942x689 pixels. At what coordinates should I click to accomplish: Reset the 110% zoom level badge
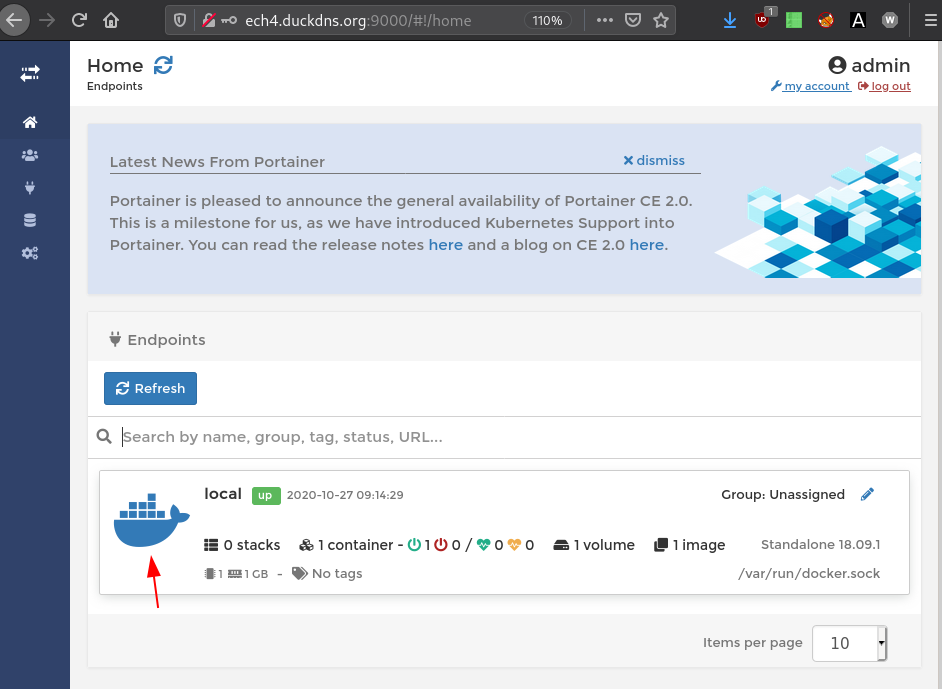point(547,20)
